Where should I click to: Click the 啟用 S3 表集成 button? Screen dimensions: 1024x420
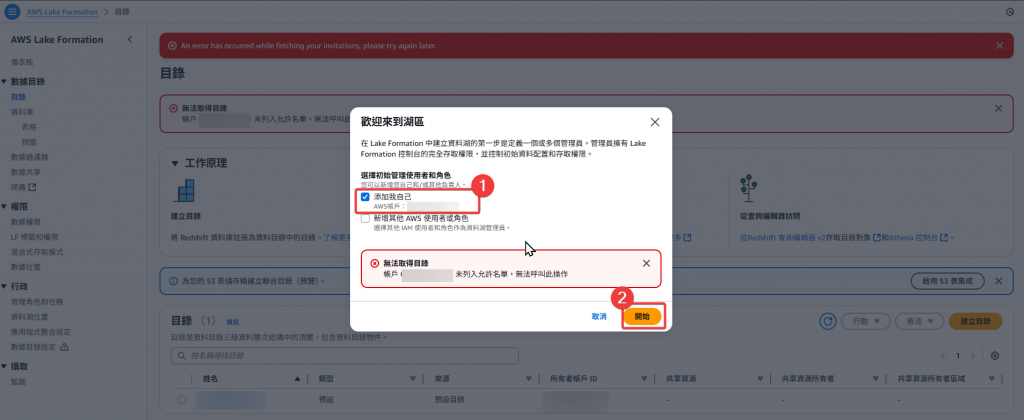coord(948,281)
